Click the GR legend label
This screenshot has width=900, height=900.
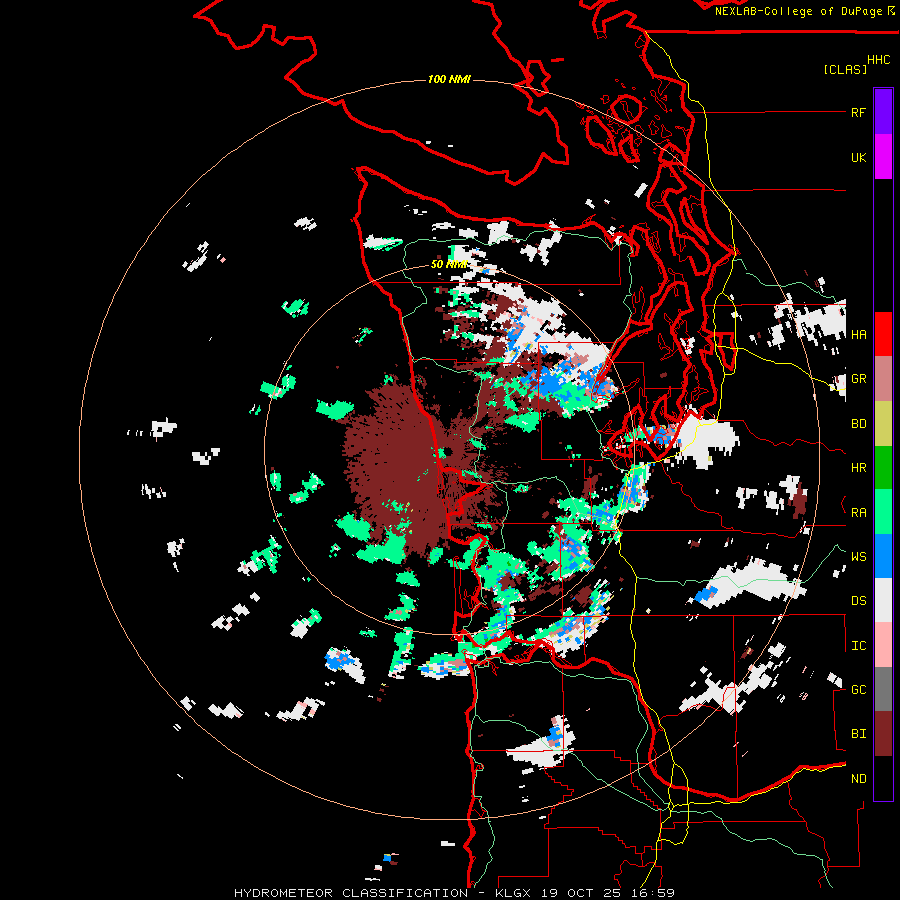pos(858,379)
